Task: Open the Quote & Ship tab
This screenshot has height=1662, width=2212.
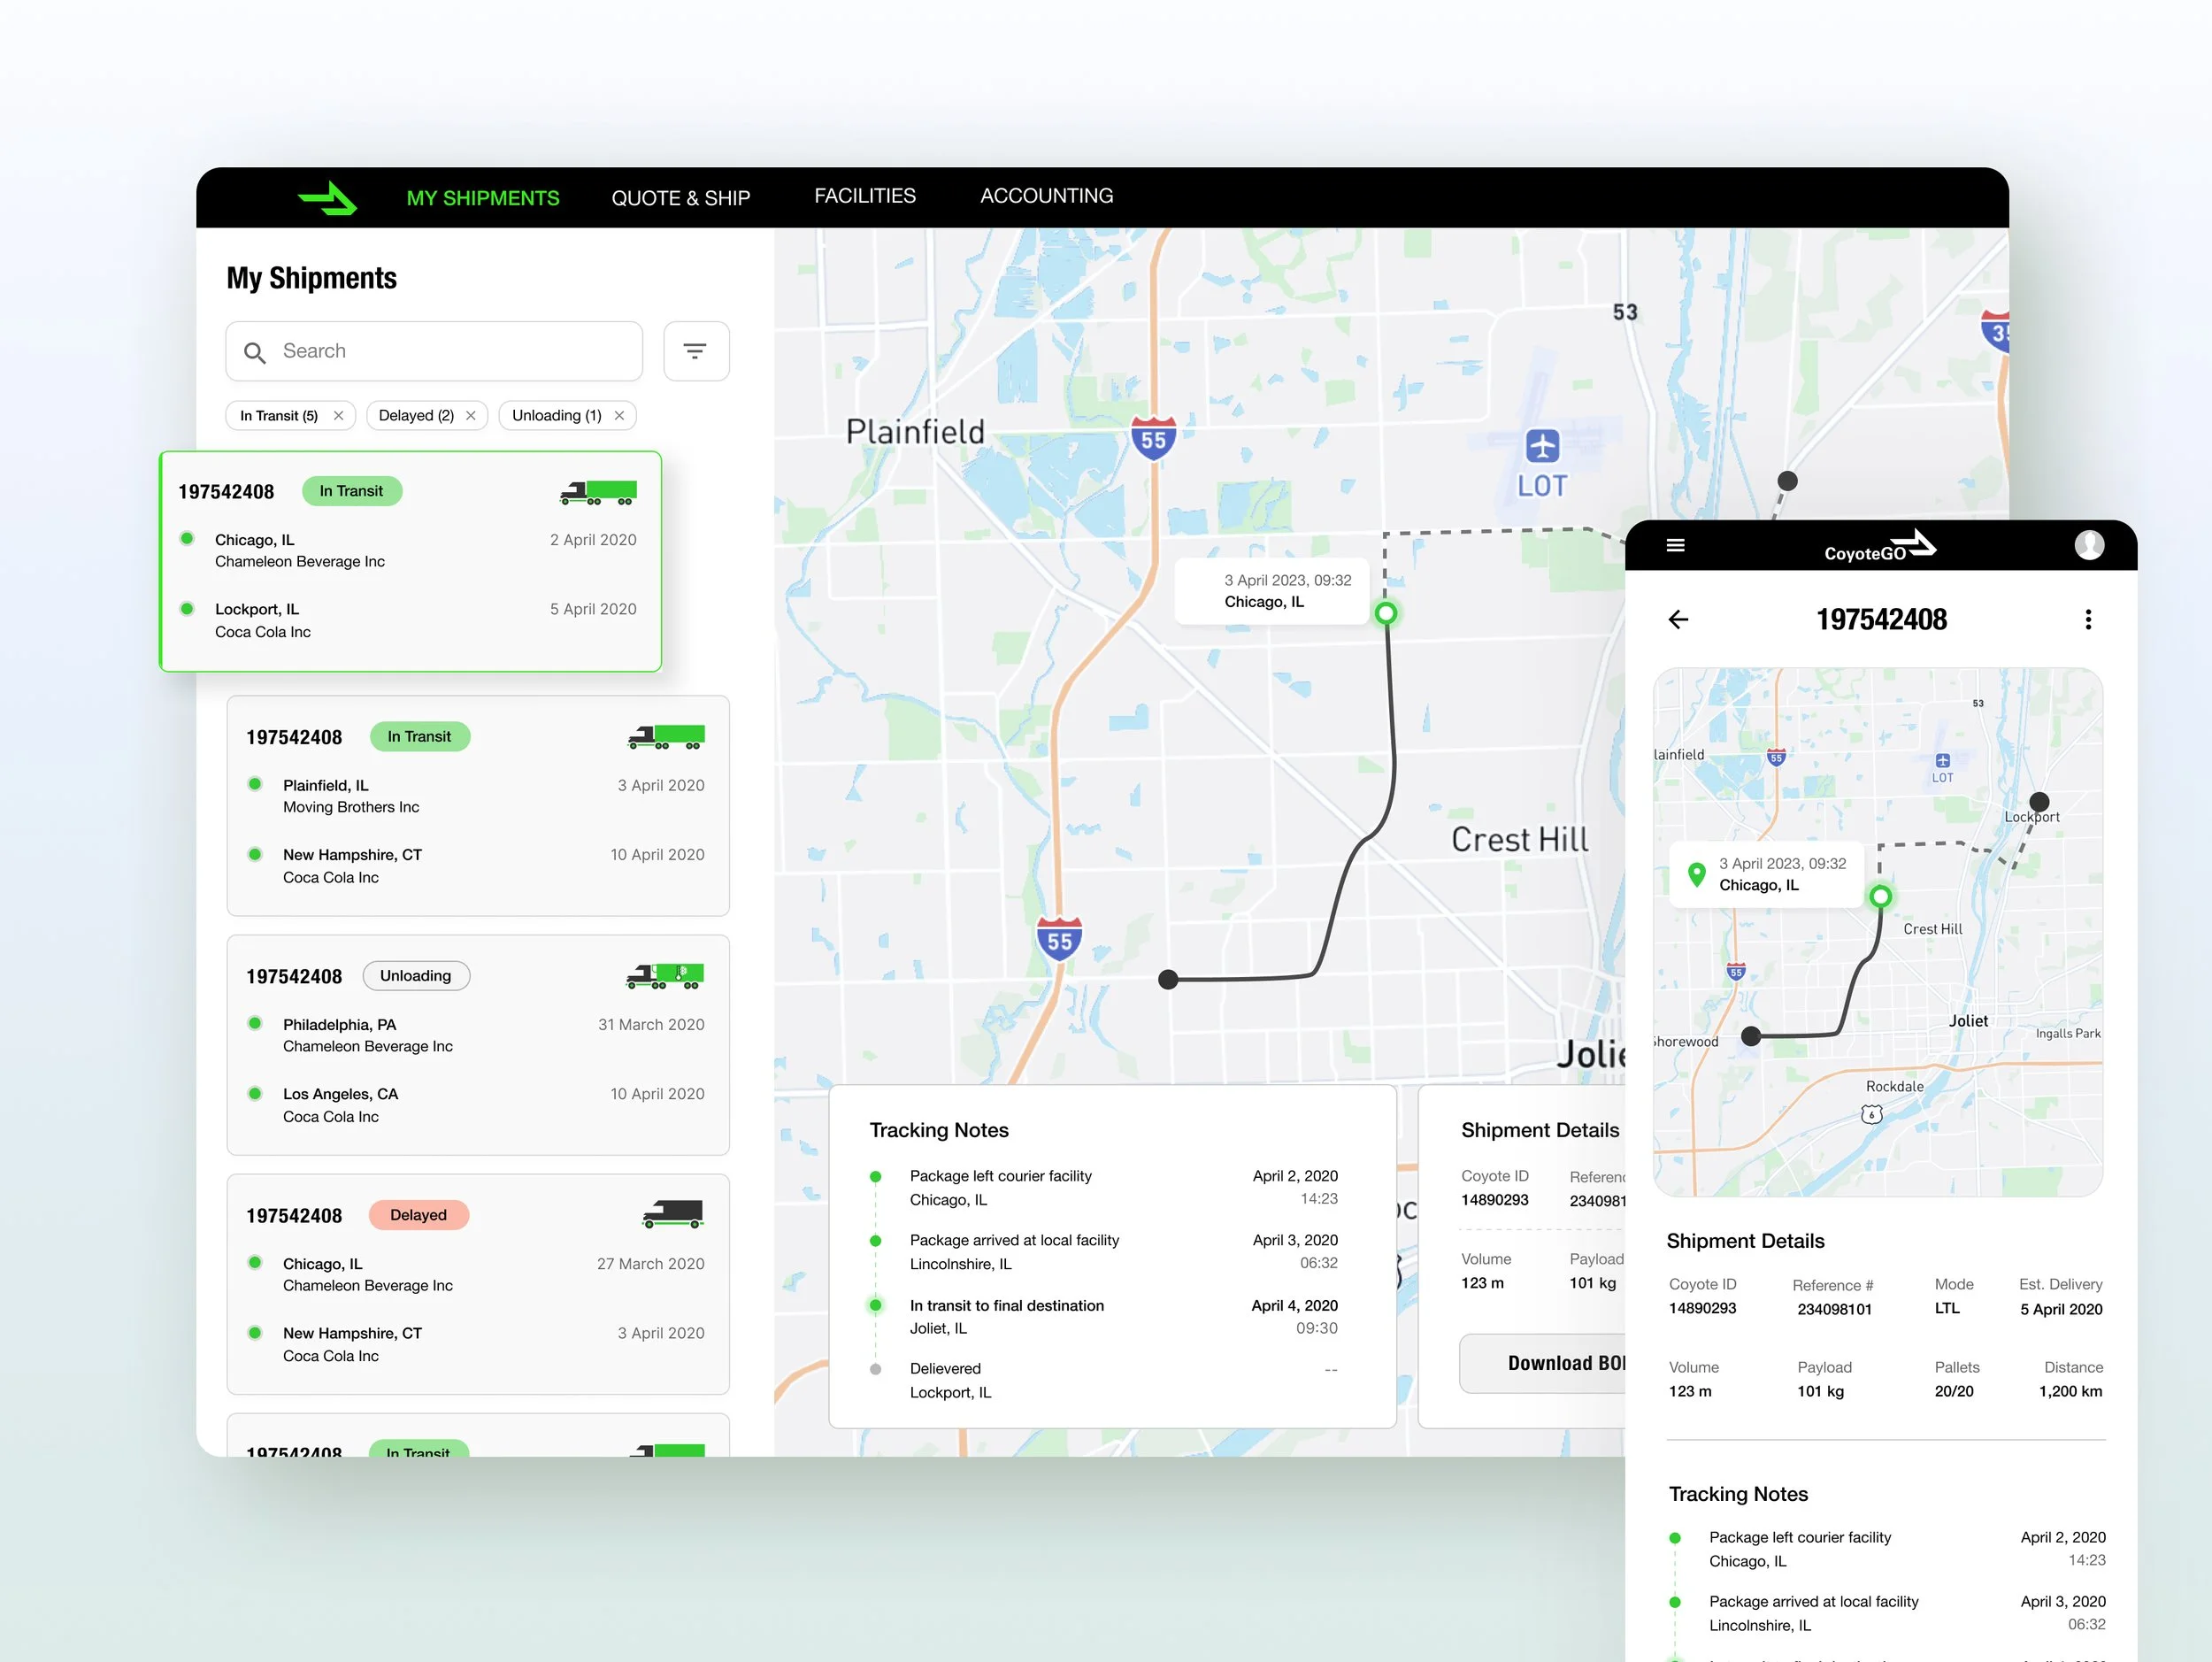Action: (681, 198)
